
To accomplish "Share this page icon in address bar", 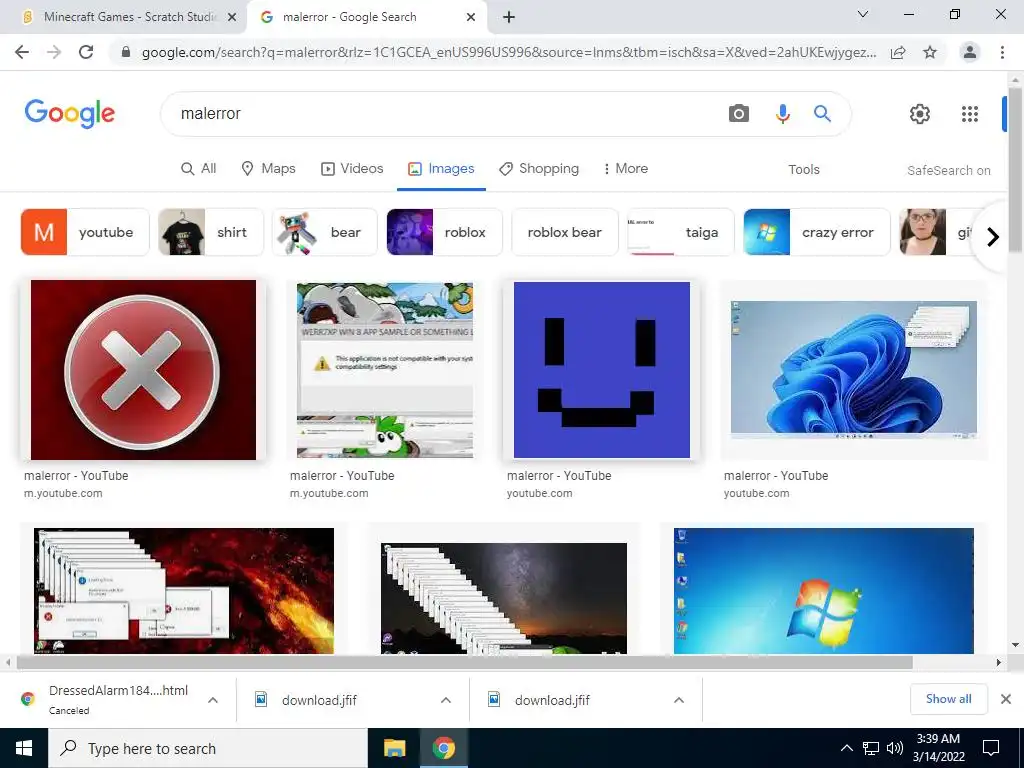I will [898, 52].
